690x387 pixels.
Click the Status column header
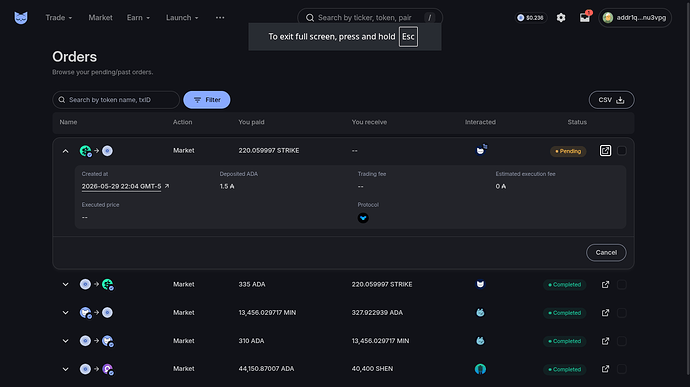577,122
